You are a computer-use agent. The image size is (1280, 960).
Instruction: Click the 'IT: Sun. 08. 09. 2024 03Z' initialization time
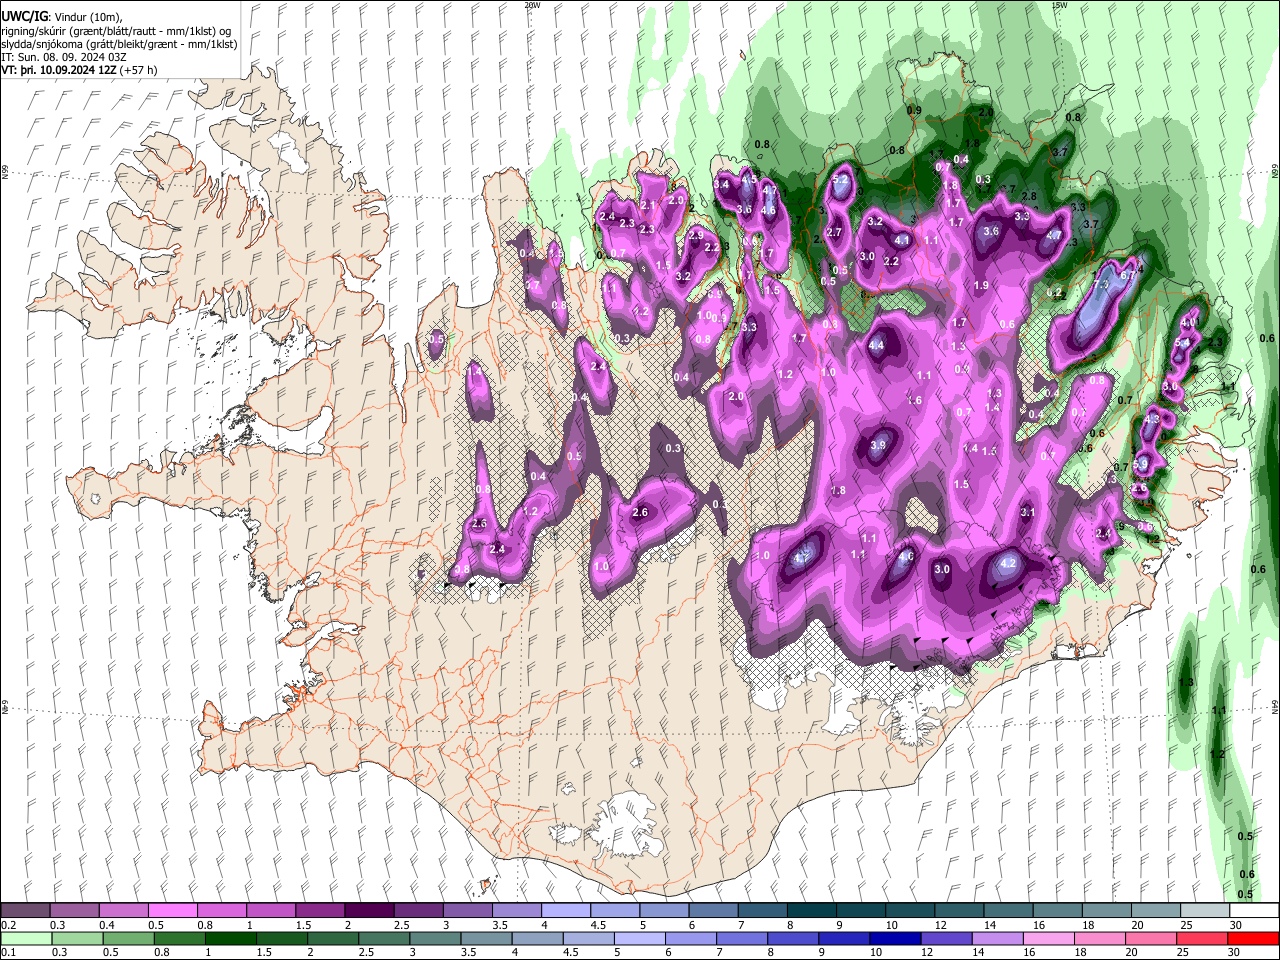pos(64,58)
